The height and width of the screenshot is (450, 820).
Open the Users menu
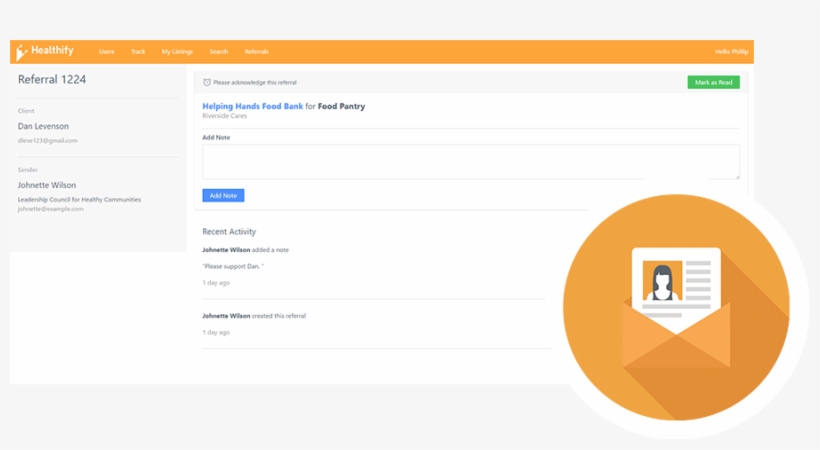coord(106,52)
